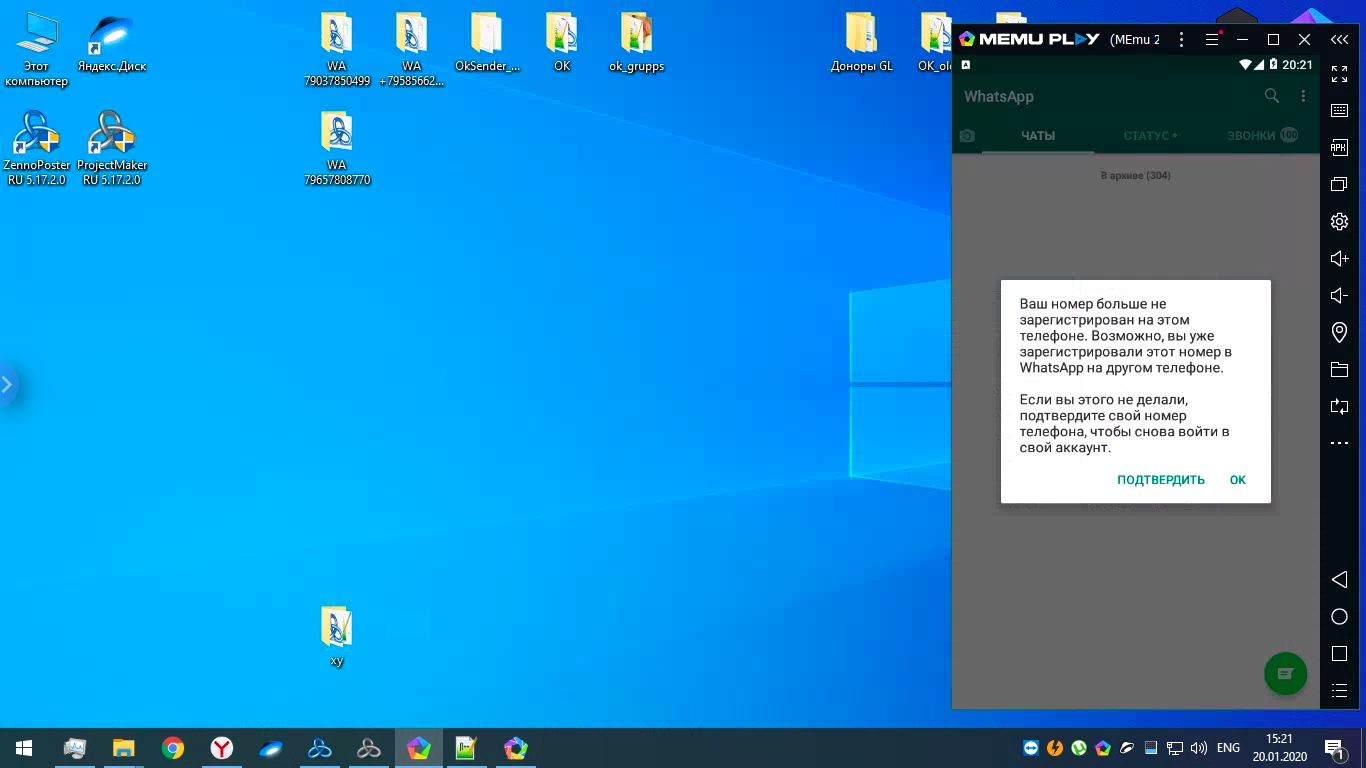The height and width of the screenshot is (768, 1366).
Task: Click the APK install icon
Action: click(1339, 148)
